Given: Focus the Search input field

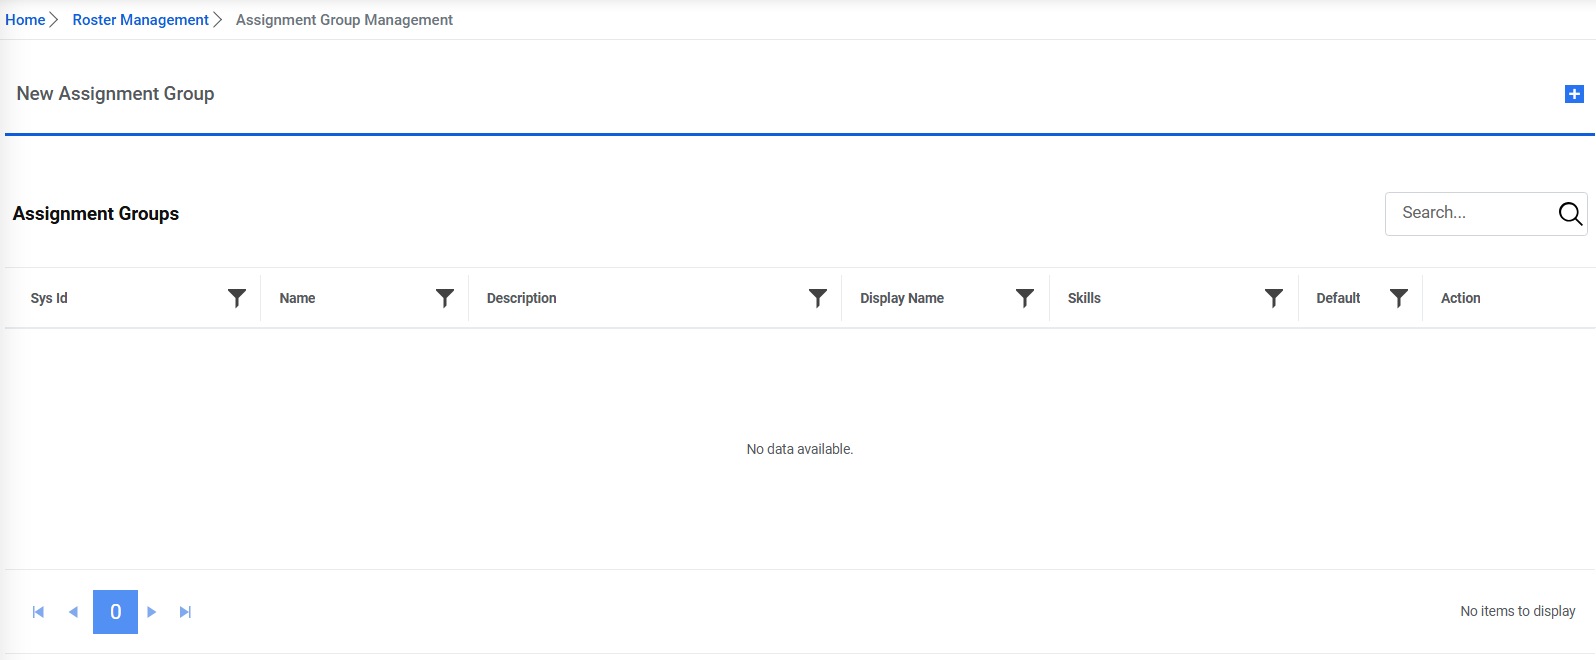Looking at the screenshot, I should pos(1470,213).
